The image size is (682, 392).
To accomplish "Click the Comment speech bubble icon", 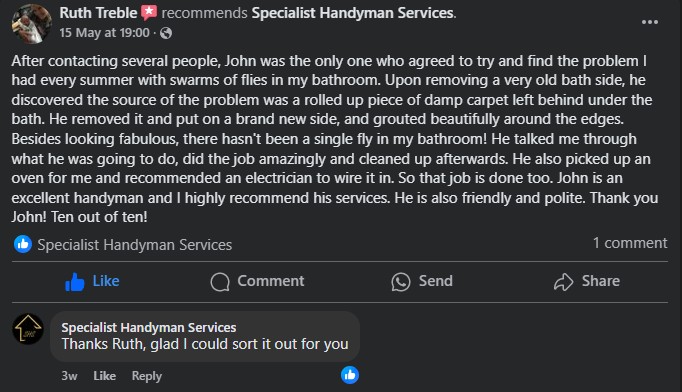I will coord(220,281).
